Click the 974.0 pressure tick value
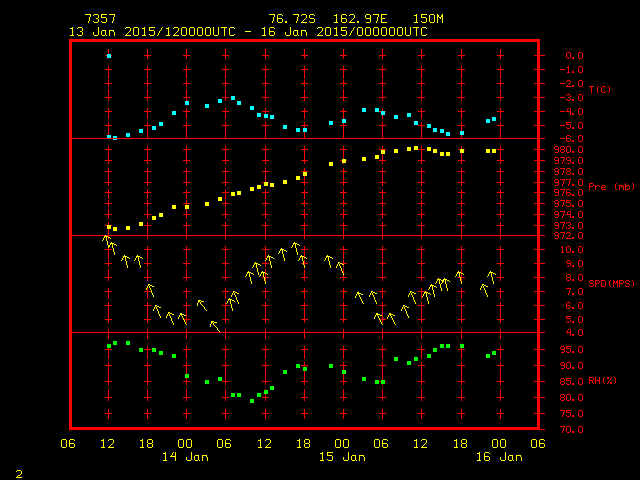The width and height of the screenshot is (640, 480). [x=569, y=214]
